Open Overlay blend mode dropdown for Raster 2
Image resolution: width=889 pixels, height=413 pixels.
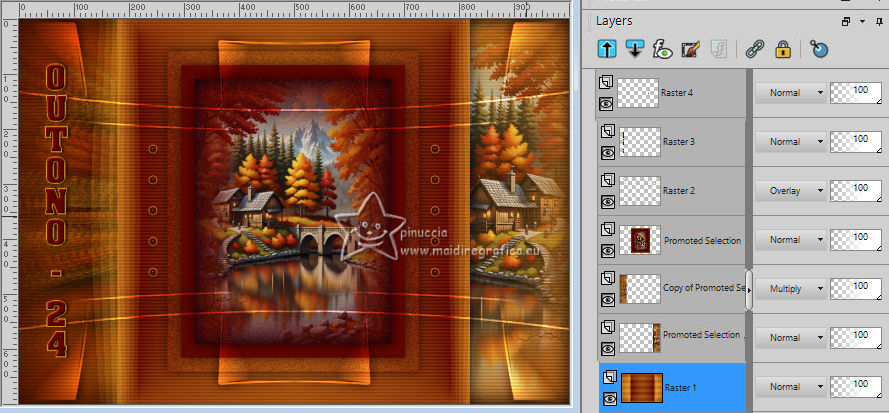point(790,191)
